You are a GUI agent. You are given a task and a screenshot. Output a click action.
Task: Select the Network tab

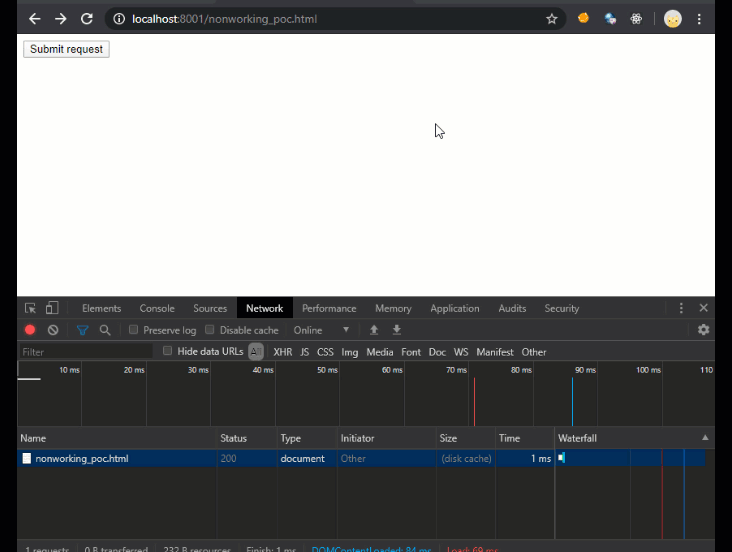pyautogui.click(x=265, y=308)
